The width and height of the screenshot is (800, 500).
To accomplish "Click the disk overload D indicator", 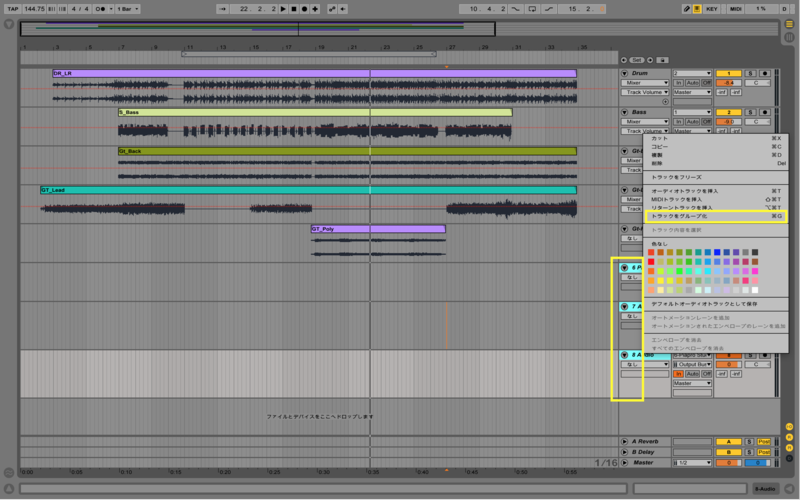I will (785, 9).
